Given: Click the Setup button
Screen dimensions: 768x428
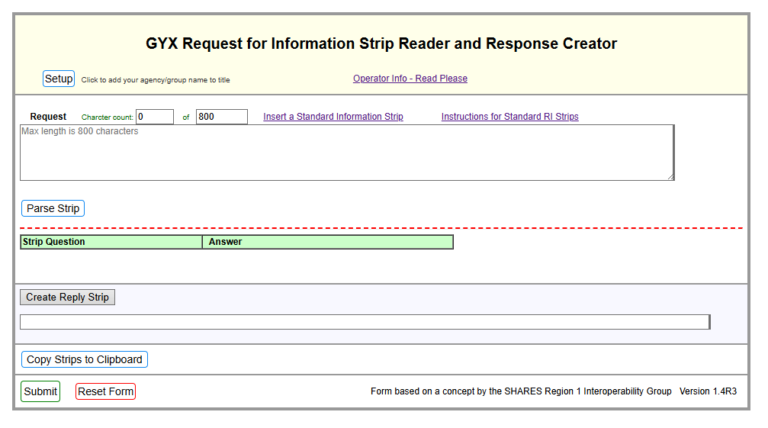Looking at the screenshot, I should point(58,79).
